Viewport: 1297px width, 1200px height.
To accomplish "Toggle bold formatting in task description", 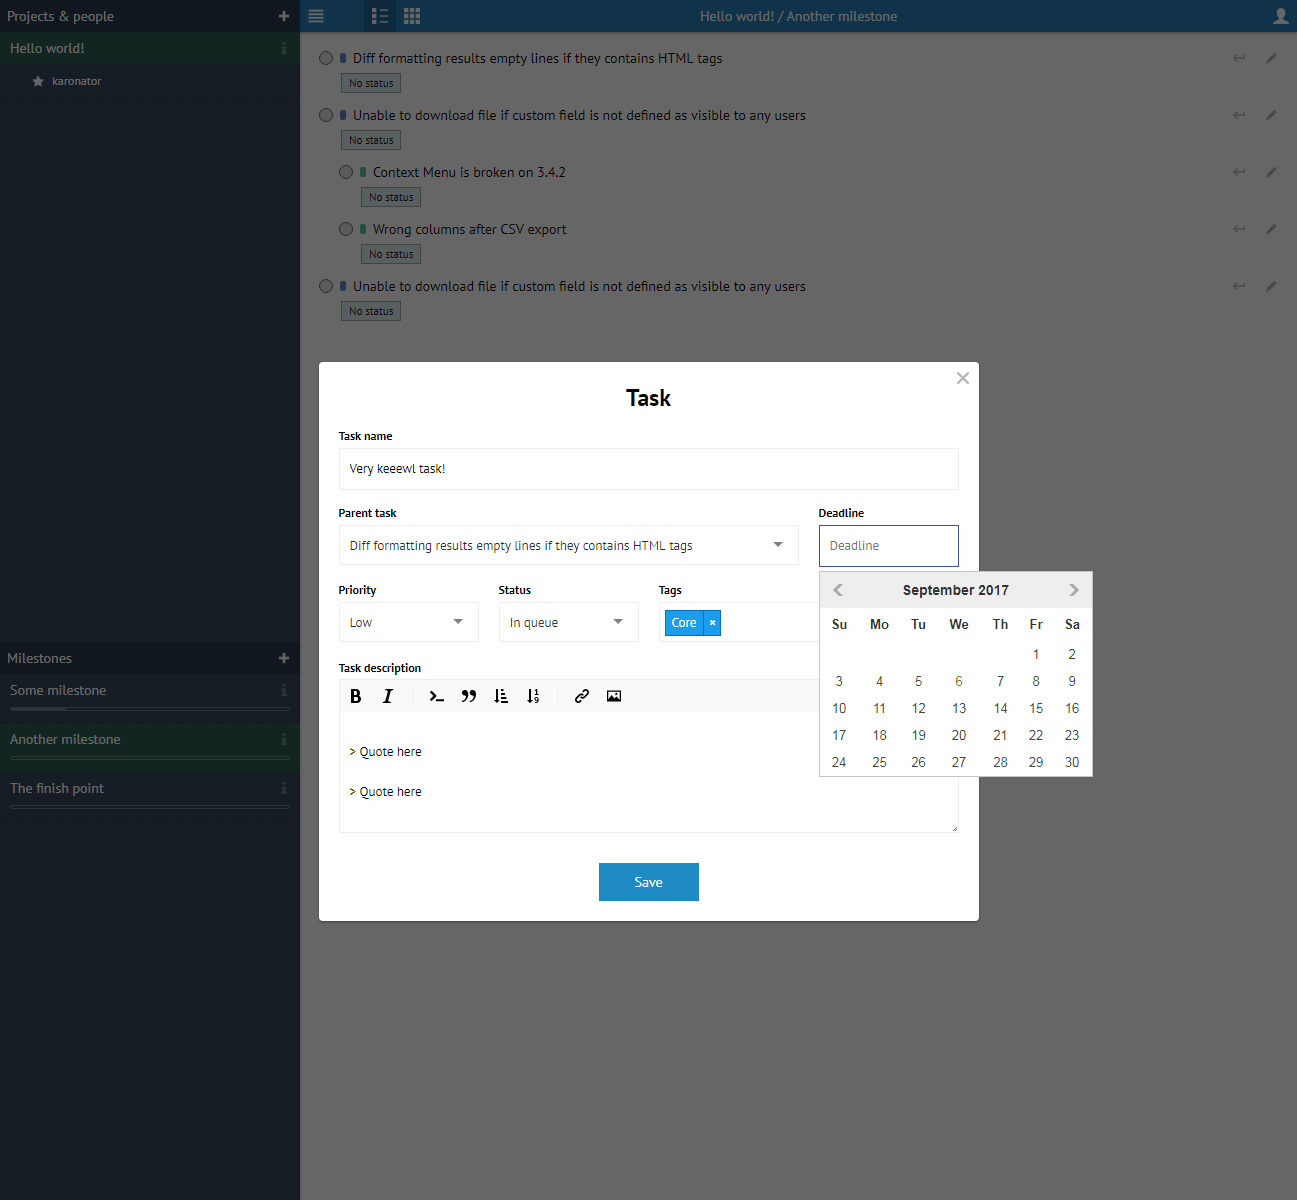I will [355, 696].
